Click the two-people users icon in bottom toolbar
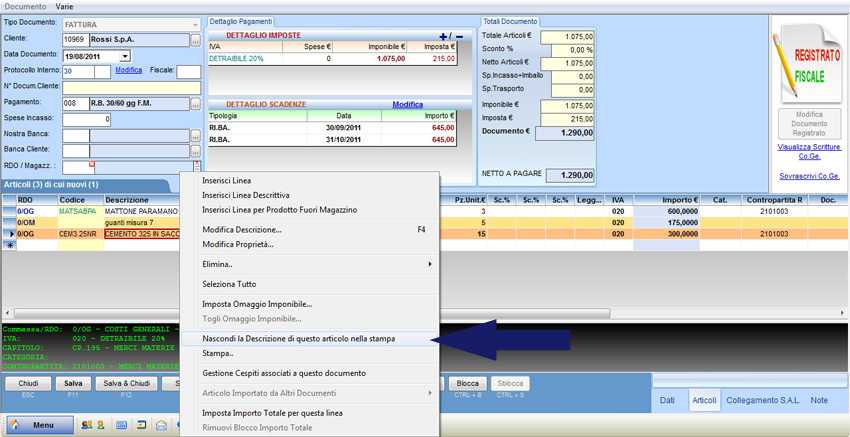The height and width of the screenshot is (437, 850). [87, 425]
